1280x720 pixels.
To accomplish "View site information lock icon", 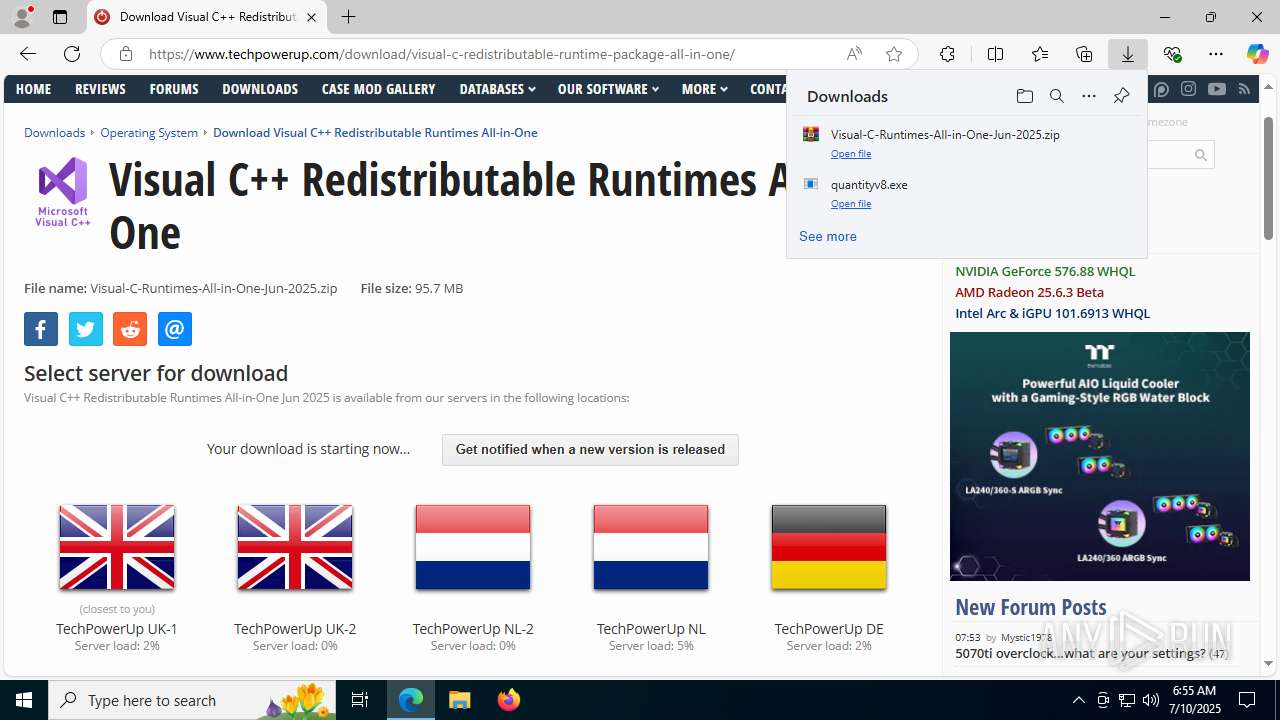I will [126, 54].
